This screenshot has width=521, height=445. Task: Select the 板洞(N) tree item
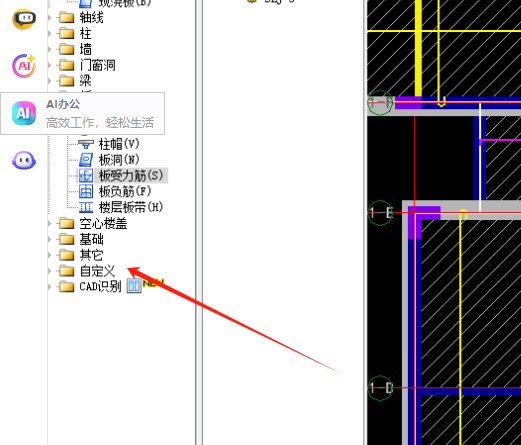(119, 160)
